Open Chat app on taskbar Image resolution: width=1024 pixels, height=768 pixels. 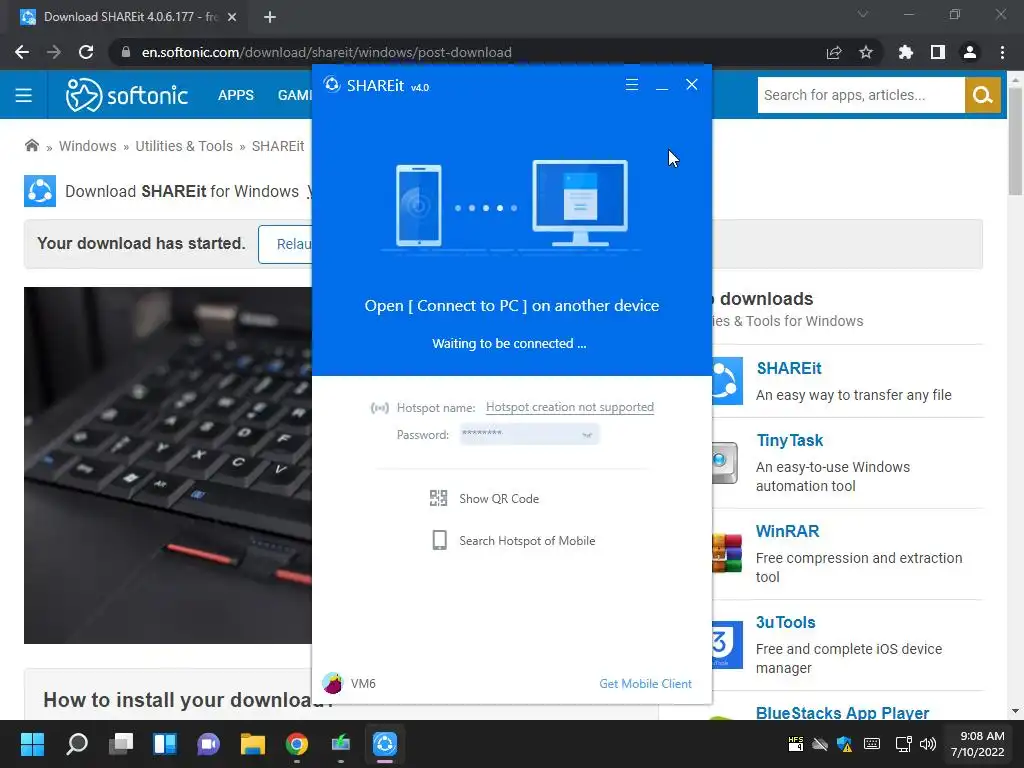(x=209, y=744)
